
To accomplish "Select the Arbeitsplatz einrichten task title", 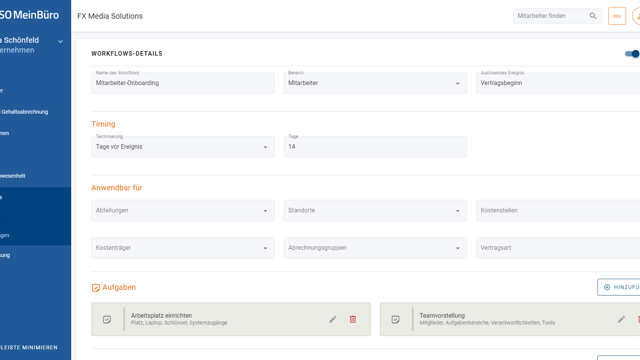I will (161, 315).
